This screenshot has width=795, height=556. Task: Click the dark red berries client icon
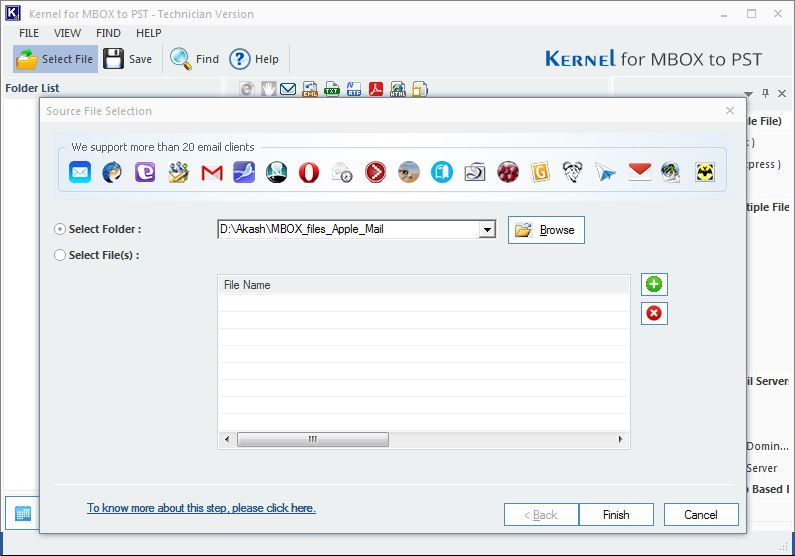point(508,172)
